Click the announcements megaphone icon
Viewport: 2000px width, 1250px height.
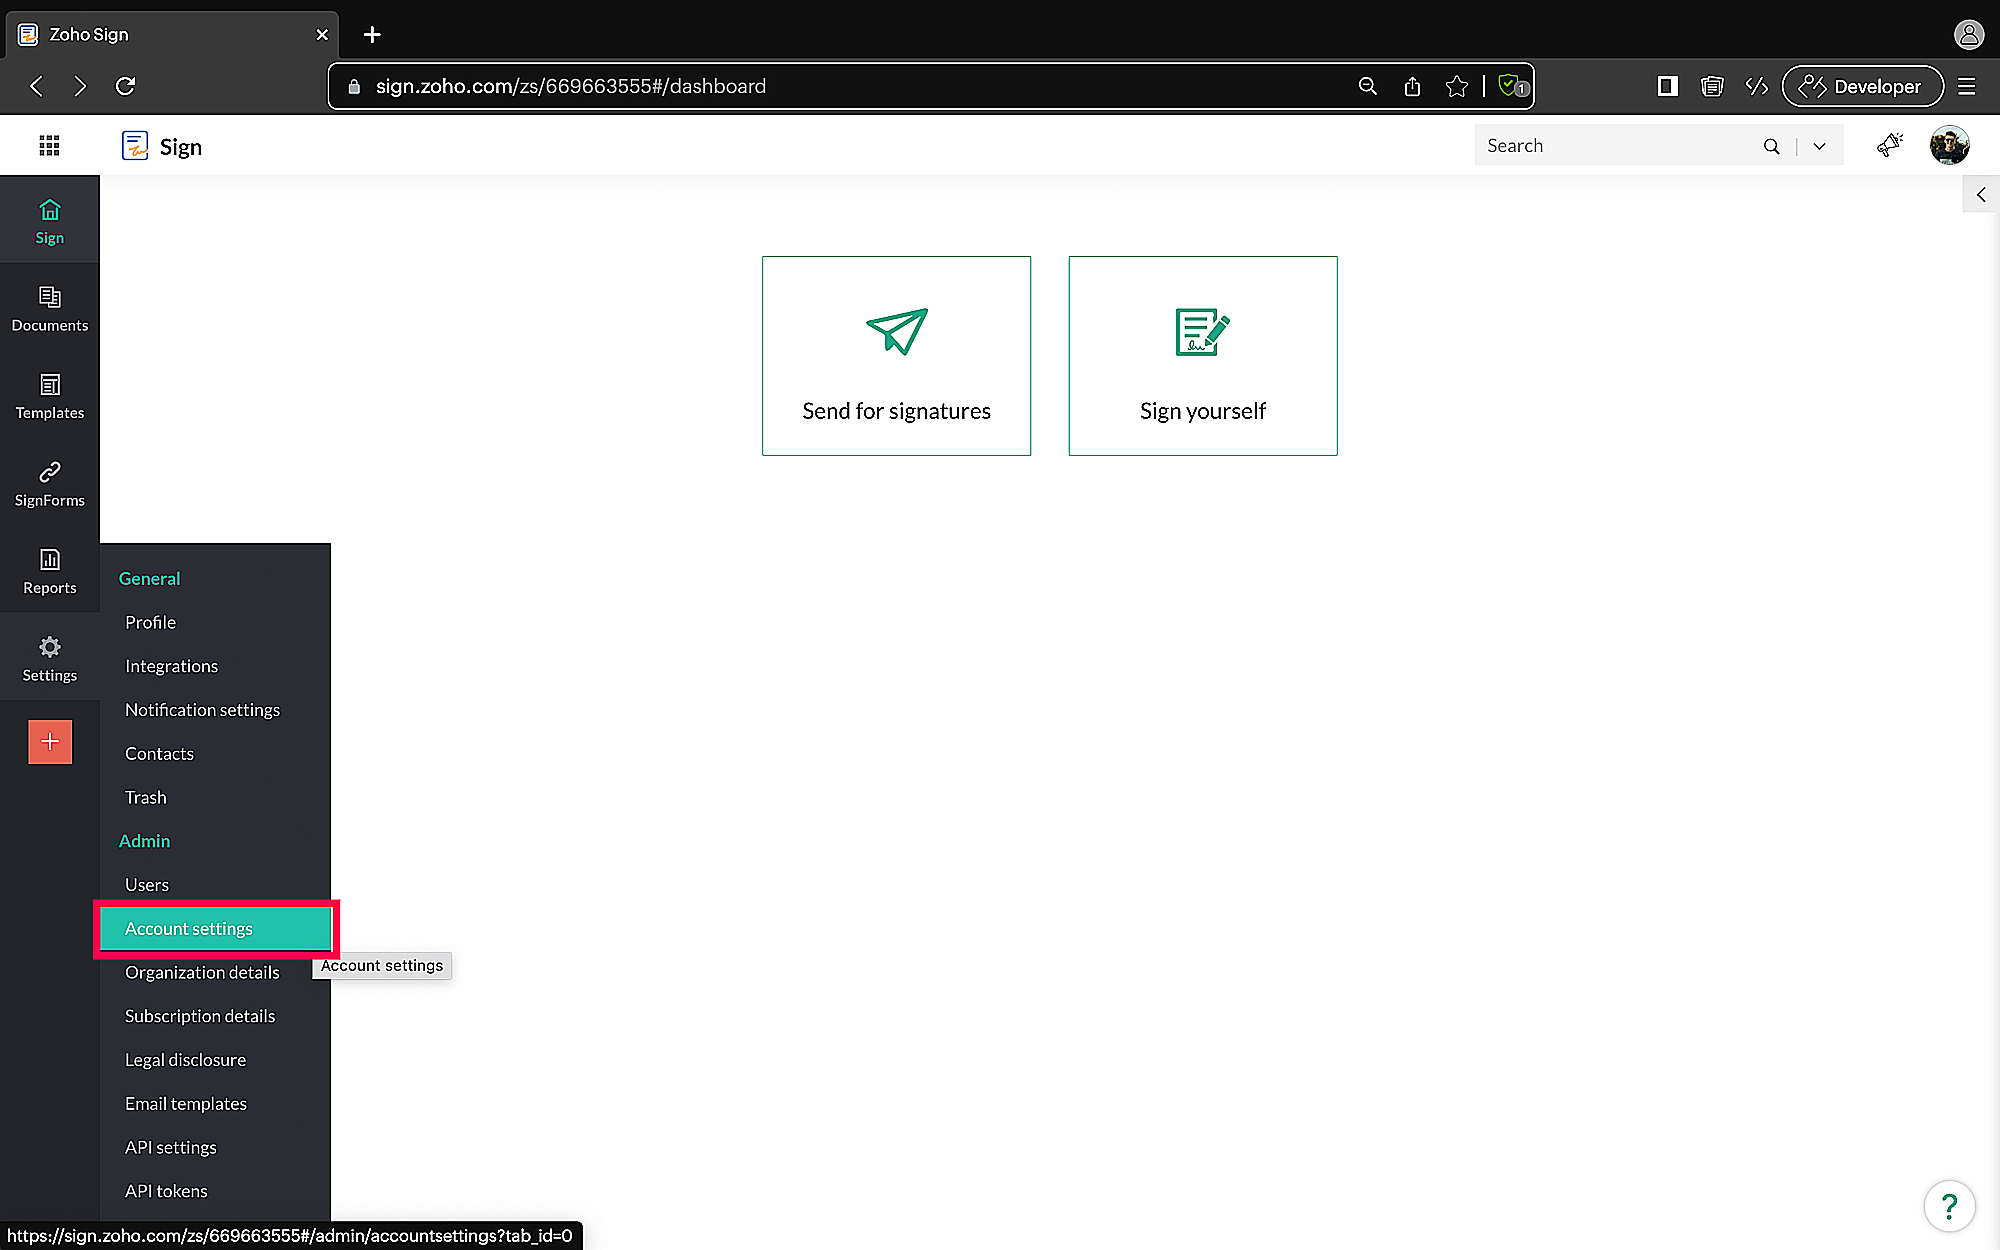(1889, 146)
